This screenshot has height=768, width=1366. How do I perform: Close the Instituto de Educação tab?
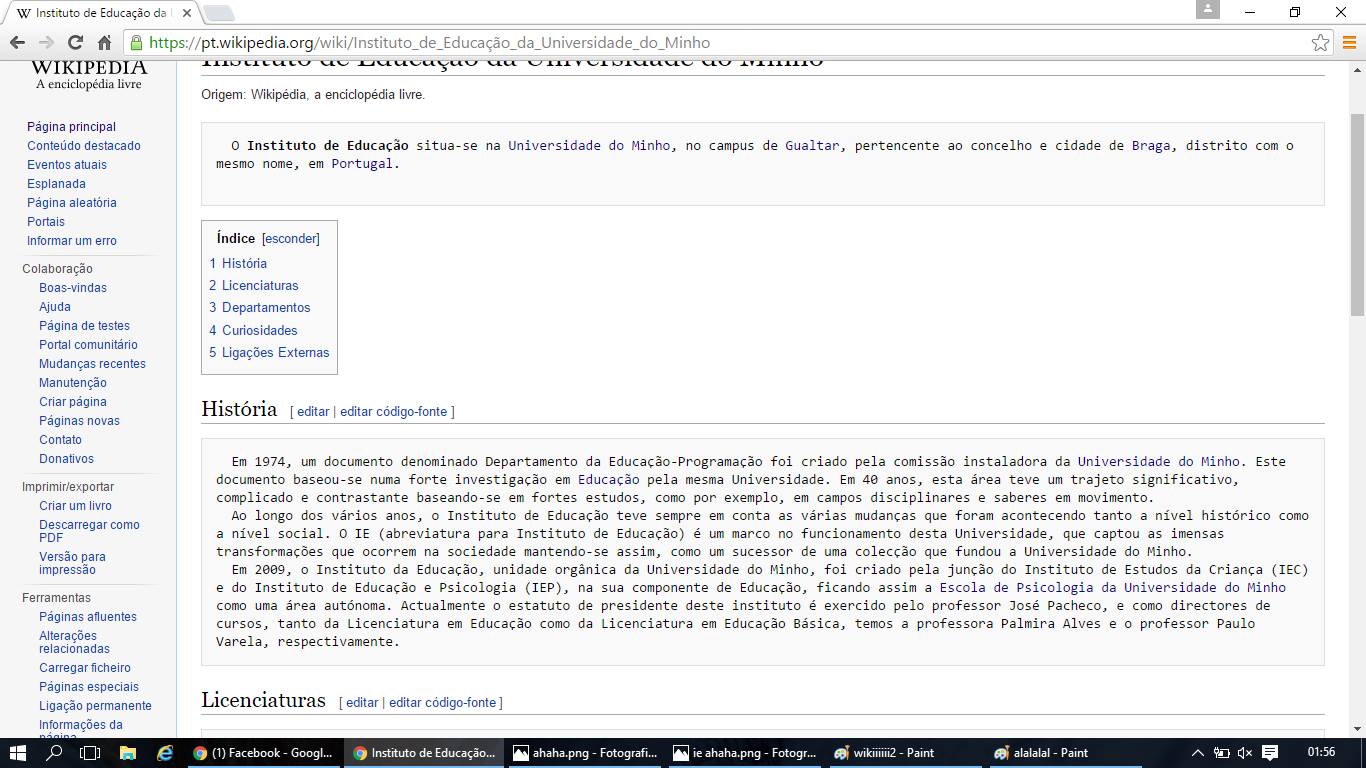tap(186, 13)
